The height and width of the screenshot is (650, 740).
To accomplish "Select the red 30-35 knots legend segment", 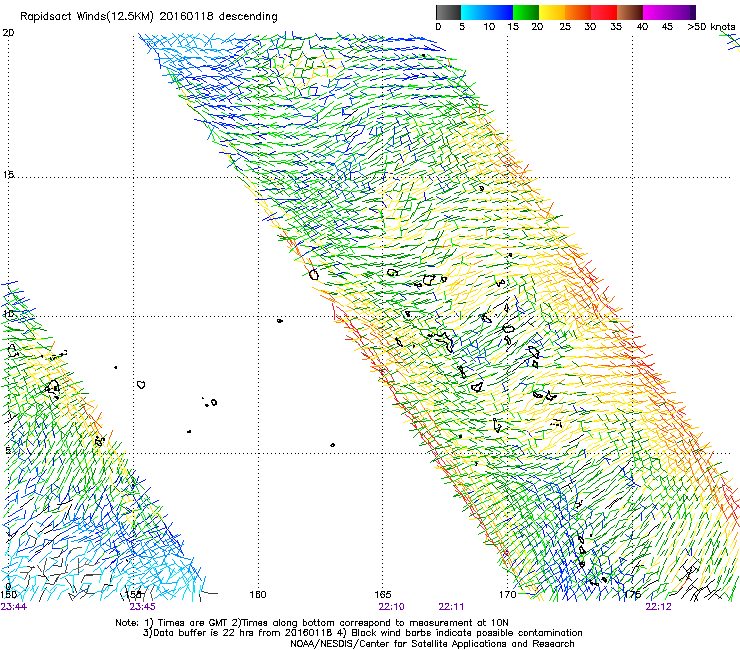I will click(x=604, y=12).
